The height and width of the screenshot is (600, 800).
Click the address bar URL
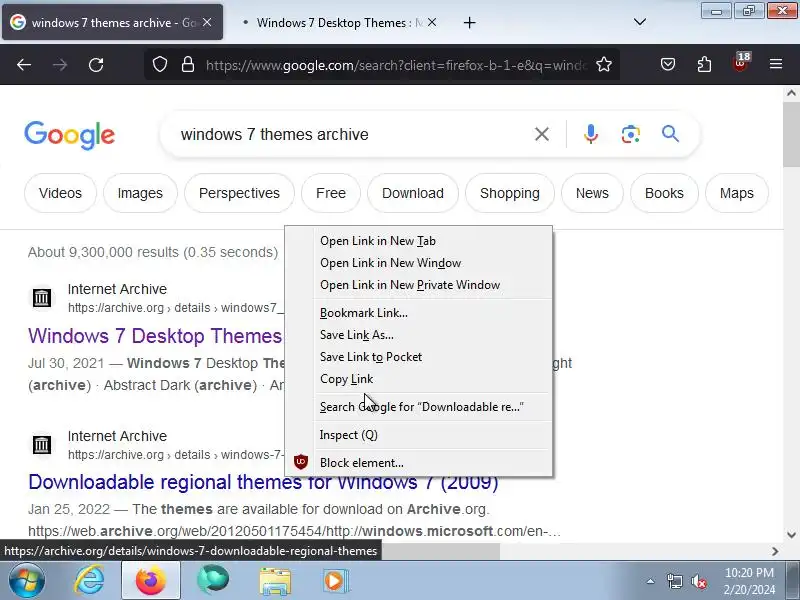click(396, 65)
